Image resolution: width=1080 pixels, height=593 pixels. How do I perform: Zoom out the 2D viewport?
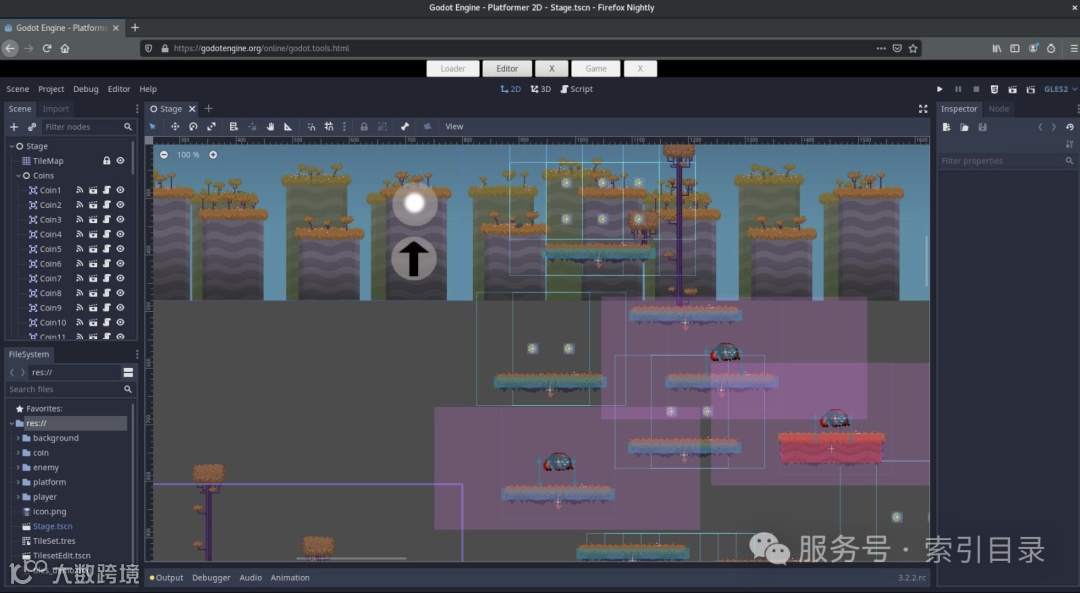pyautogui.click(x=164, y=155)
